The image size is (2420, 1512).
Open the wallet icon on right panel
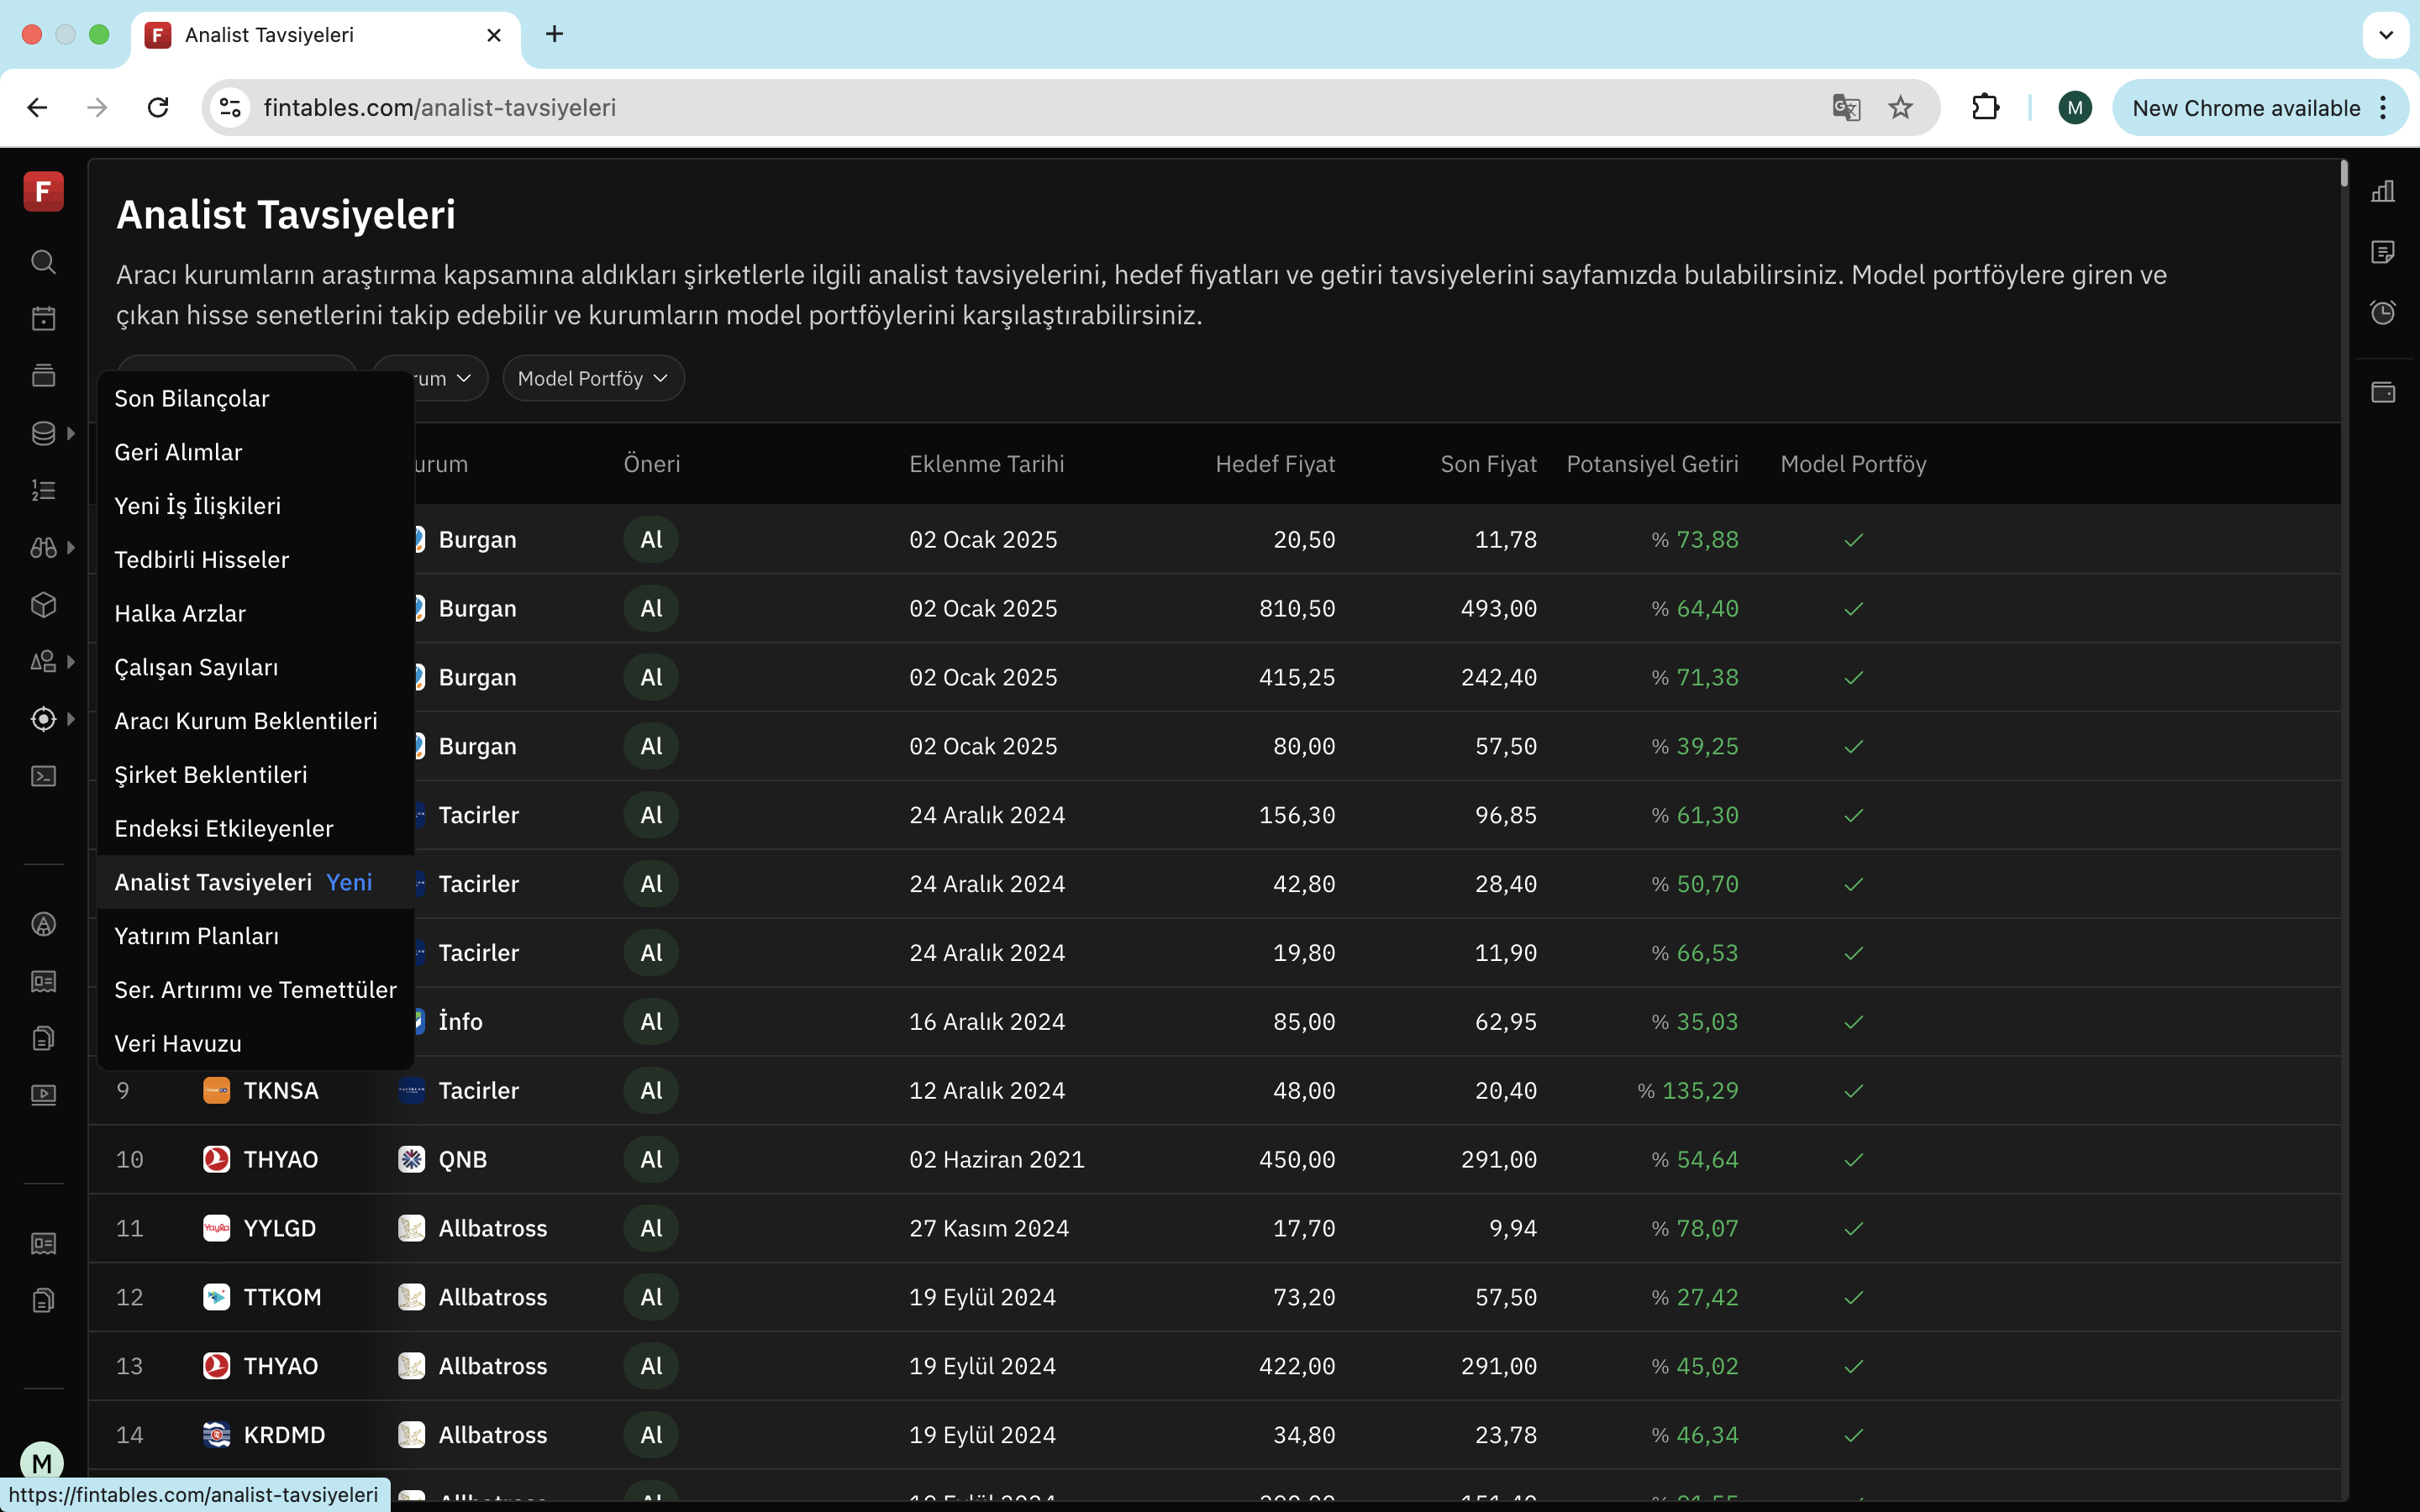point(2383,392)
